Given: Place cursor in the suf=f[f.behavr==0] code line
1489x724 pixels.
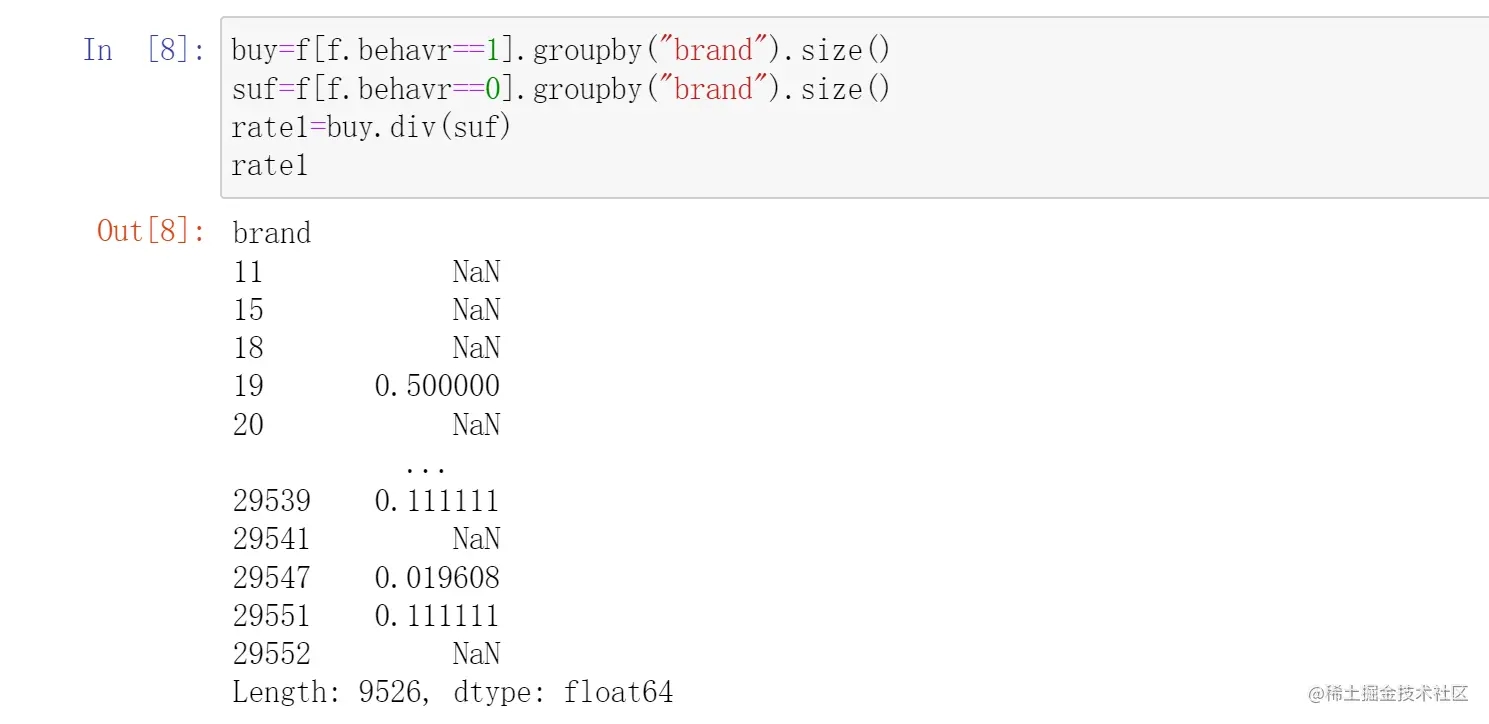Looking at the screenshot, I should (x=560, y=89).
